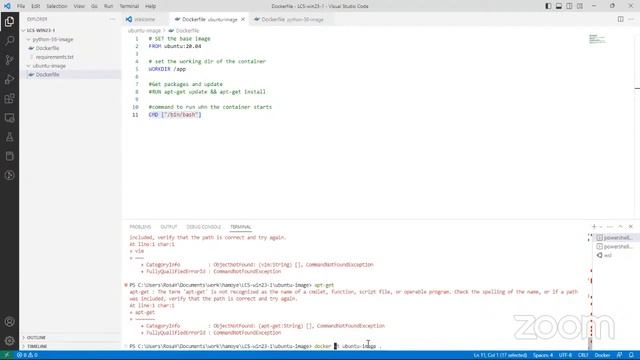This screenshot has height=360, width=640.
Task: Switch to the DEBUG CONSOLE tab
Action: pos(204,227)
